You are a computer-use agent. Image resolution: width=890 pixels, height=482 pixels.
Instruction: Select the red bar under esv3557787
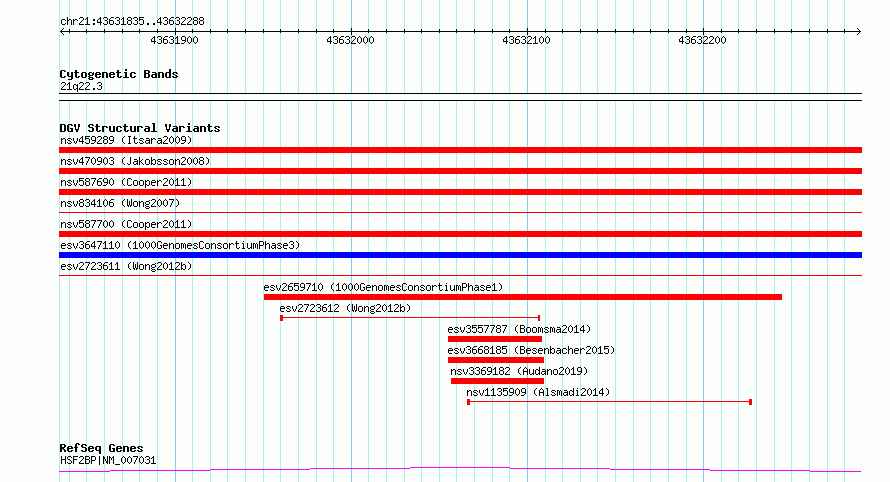[x=495, y=339]
